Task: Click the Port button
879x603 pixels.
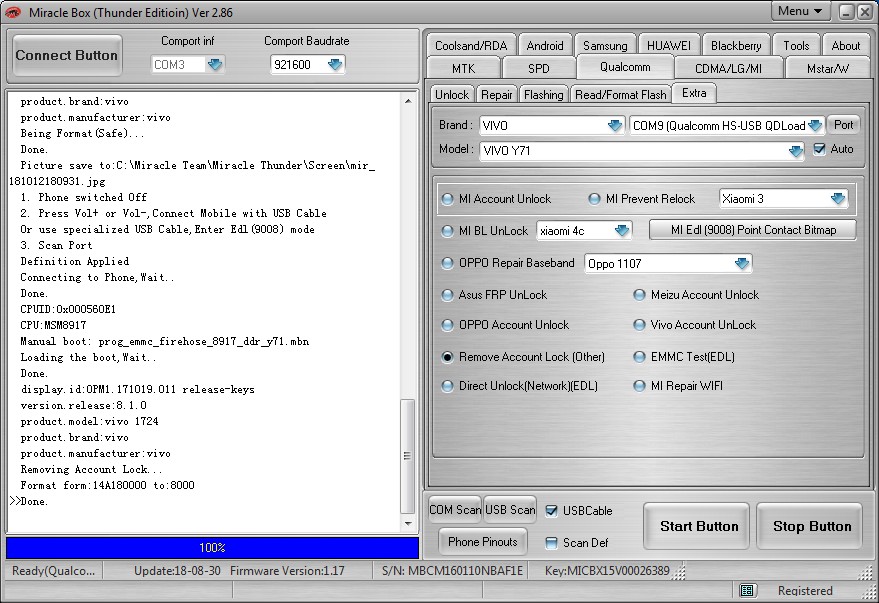Action: click(843, 125)
